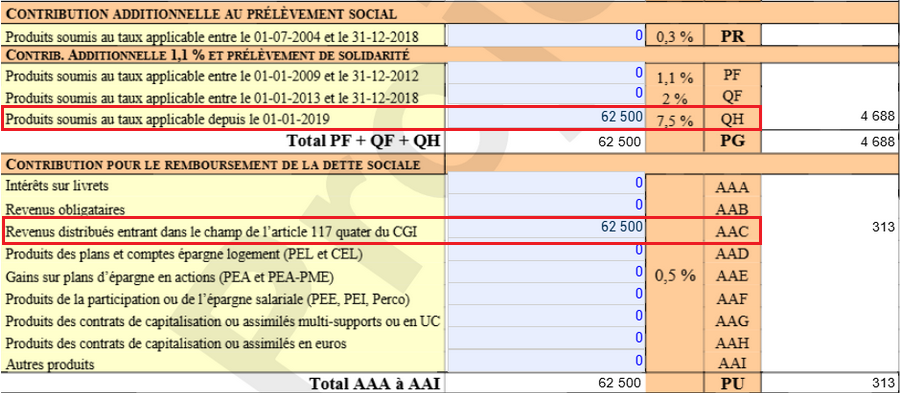Select the 313 result in PU row
The image size is (900, 393).
(884, 383)
